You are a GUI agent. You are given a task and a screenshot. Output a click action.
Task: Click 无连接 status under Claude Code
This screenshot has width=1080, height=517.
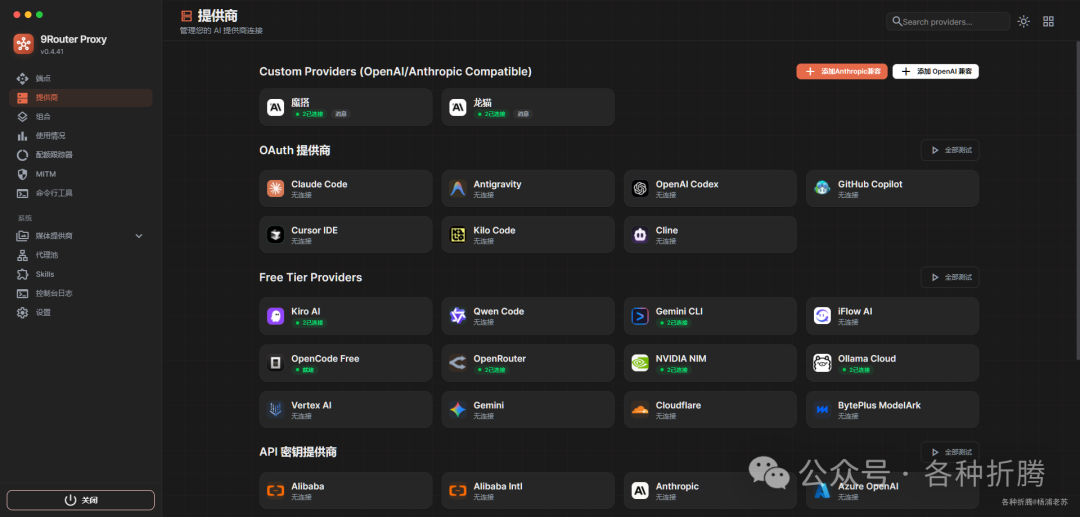pos(301,196)
